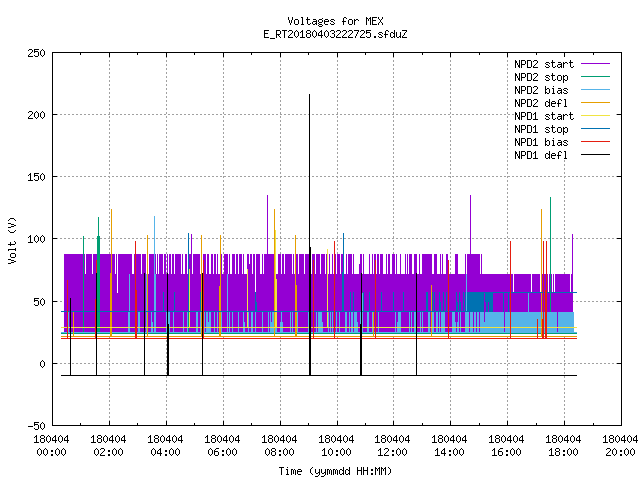Click the x-axis tick label 180404 16:00
The image size is (640, 480).
point(507,446)
